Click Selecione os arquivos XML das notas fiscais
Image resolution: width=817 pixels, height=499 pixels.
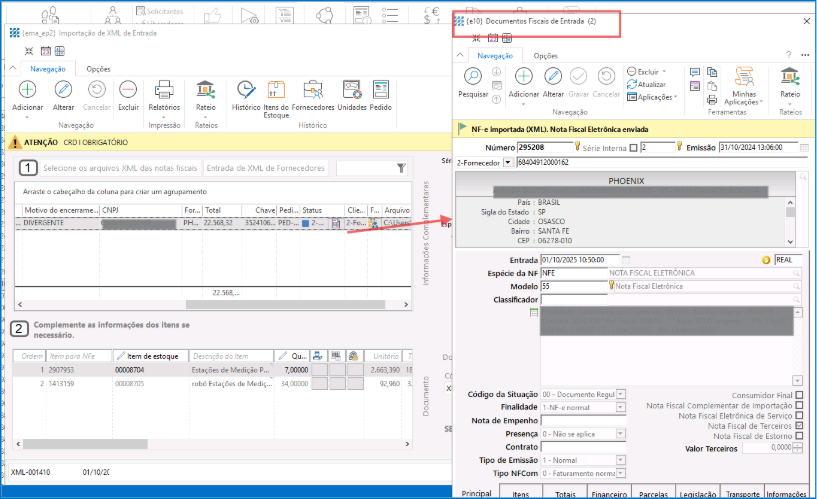point(120,168)
